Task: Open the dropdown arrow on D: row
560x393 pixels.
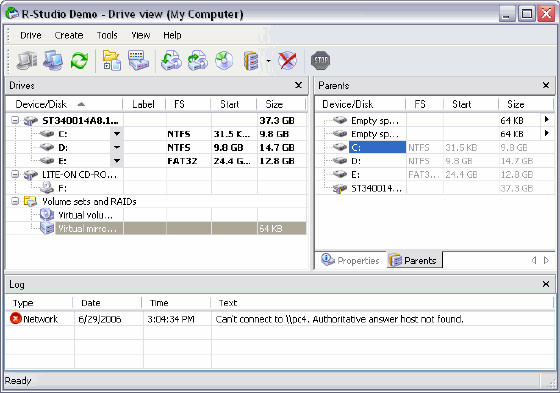Action: click(x=117, y=147)
